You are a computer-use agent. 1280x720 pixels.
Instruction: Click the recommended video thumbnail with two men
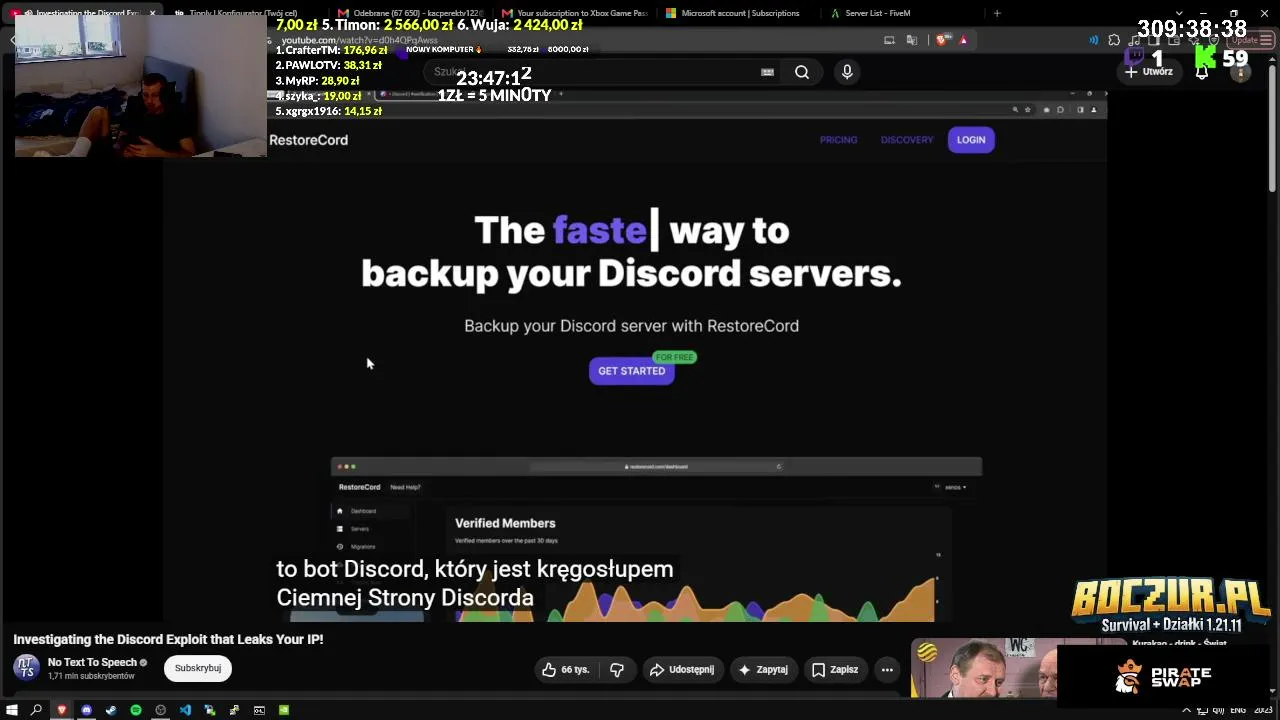point(983,668)
